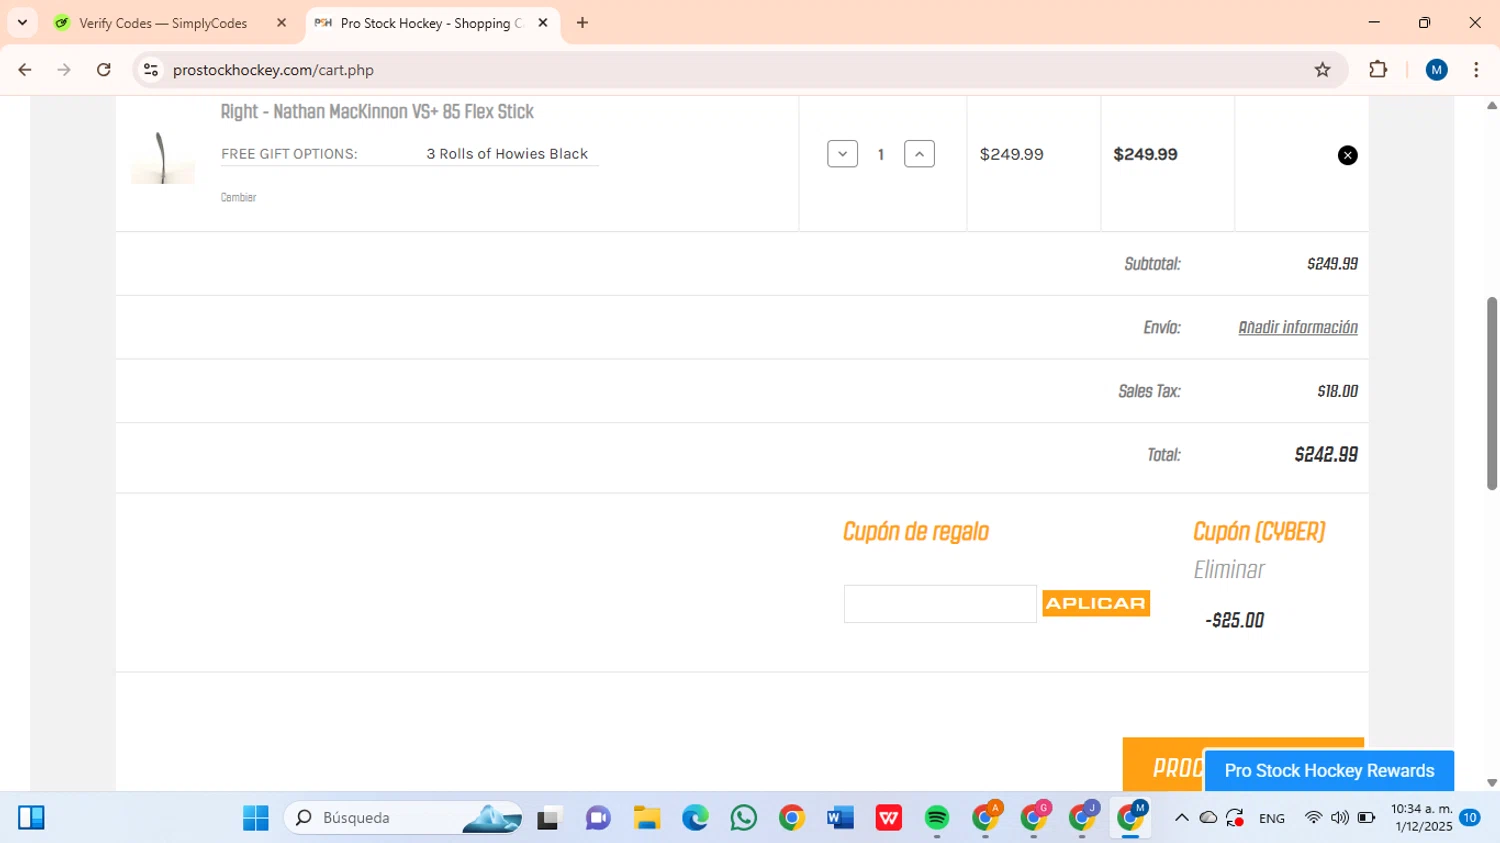
Task: Open Google Chrome taskbar icon without badge
Action: [x=792, y=818]
